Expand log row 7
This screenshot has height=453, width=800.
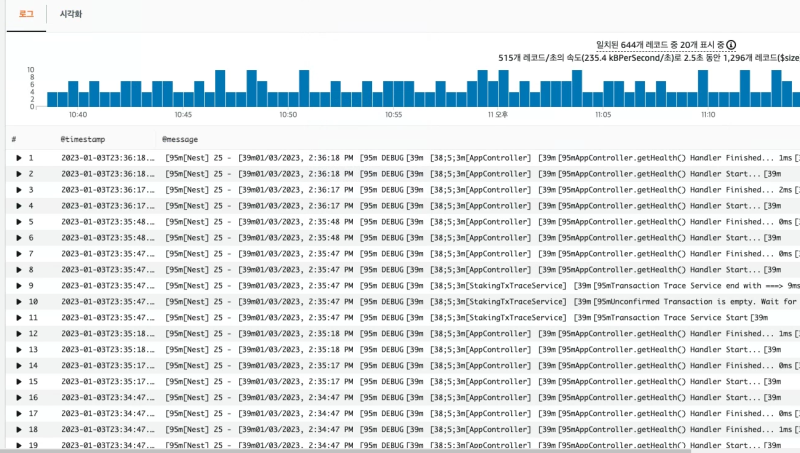19,254
